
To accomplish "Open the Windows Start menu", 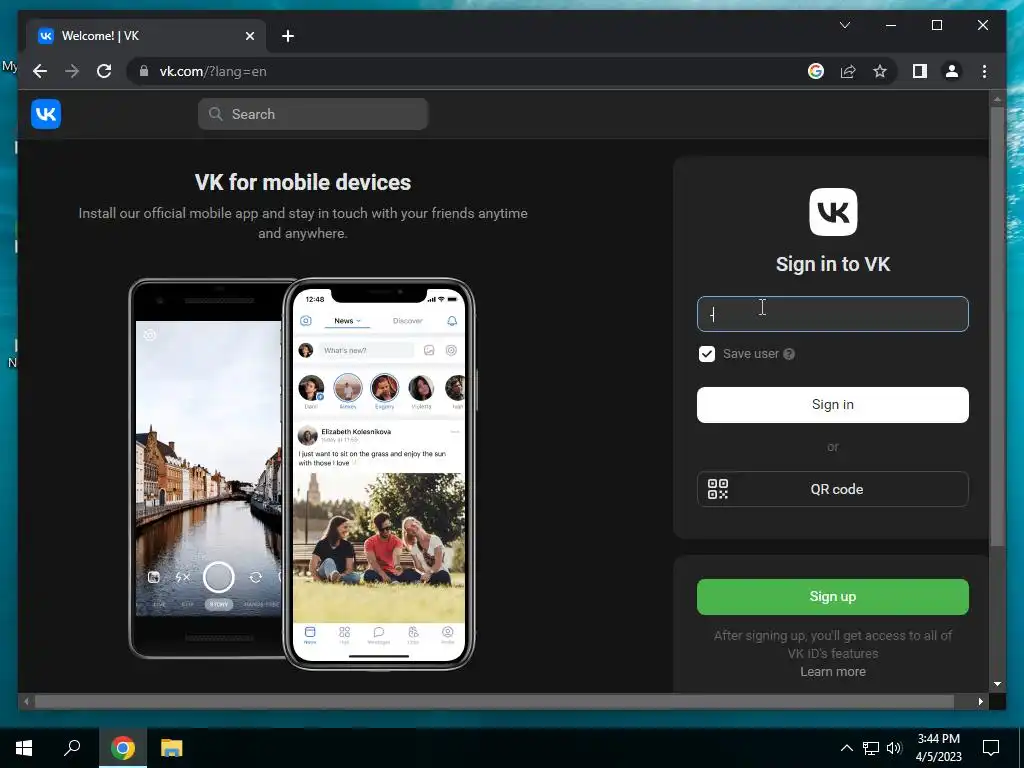I will click(x=24, y=748).
